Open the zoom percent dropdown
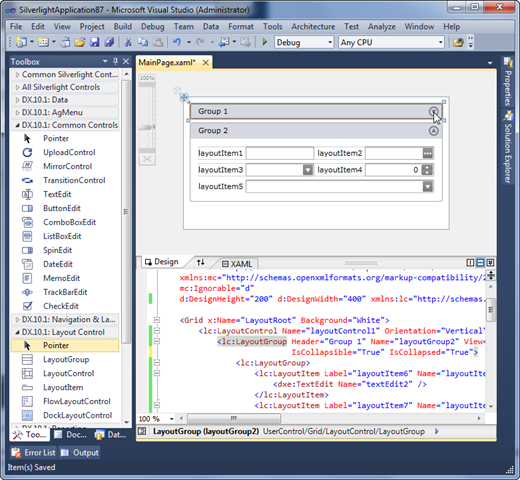Screen dimensions: 520x480 172,419
